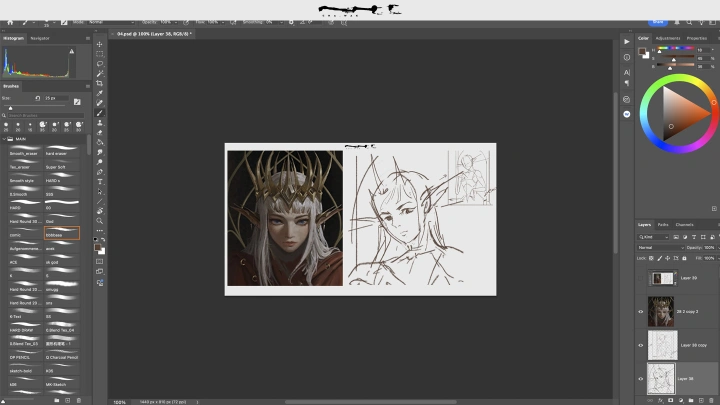Viewport: 720px width, 405px height.
Task: Select the Pen tool
Action: click(x=100, y=172)
